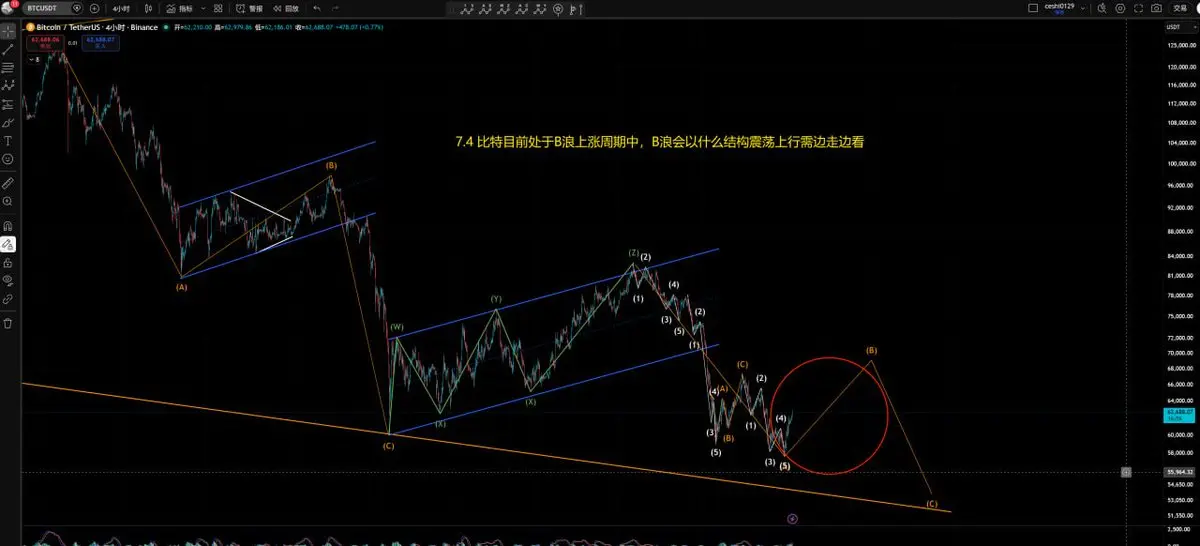
Task: Toggle hide all drawings eye icon
Action: [x=8, y=280]
